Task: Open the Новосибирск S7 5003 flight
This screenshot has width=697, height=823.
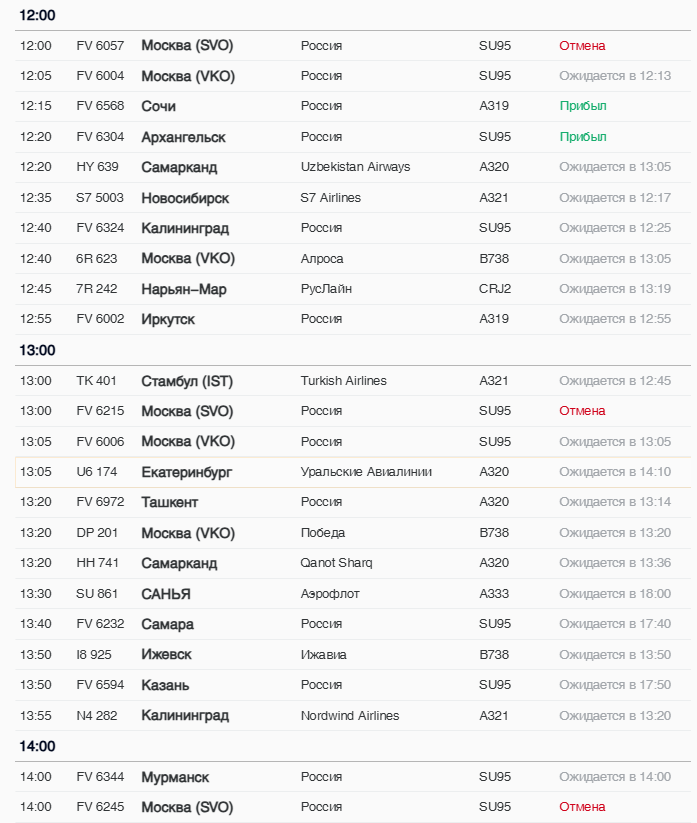Action: (x=185, y=198)
